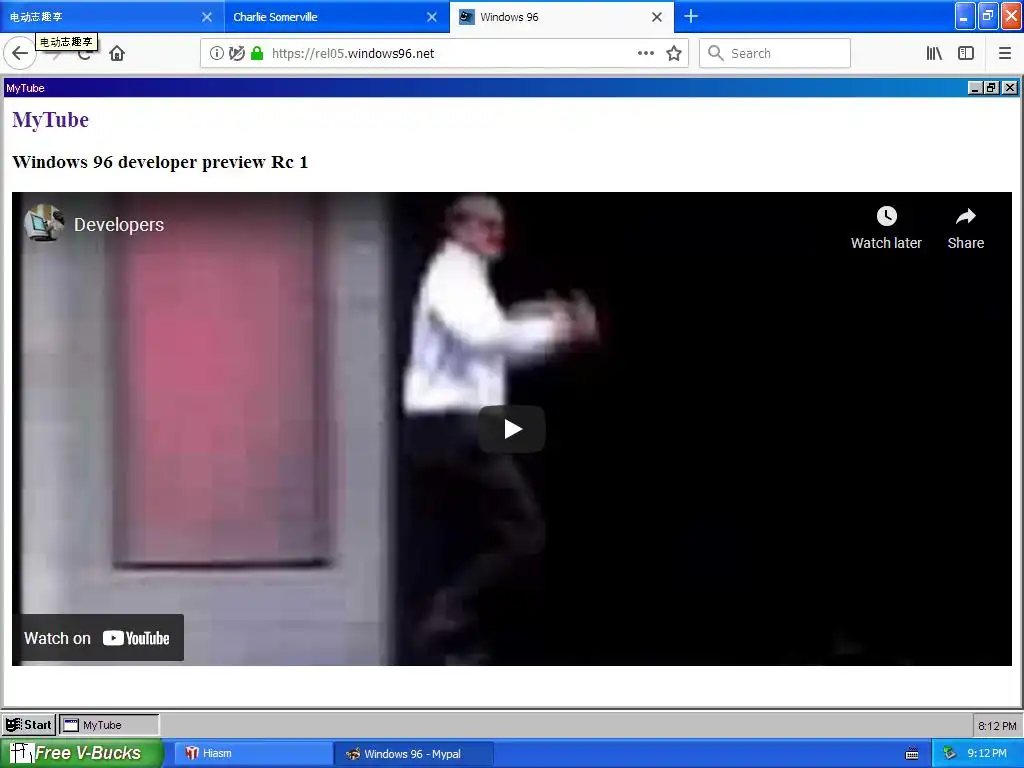
Task: Click the video title Windows 96 developer preview
Action: (x=160, y=162)
